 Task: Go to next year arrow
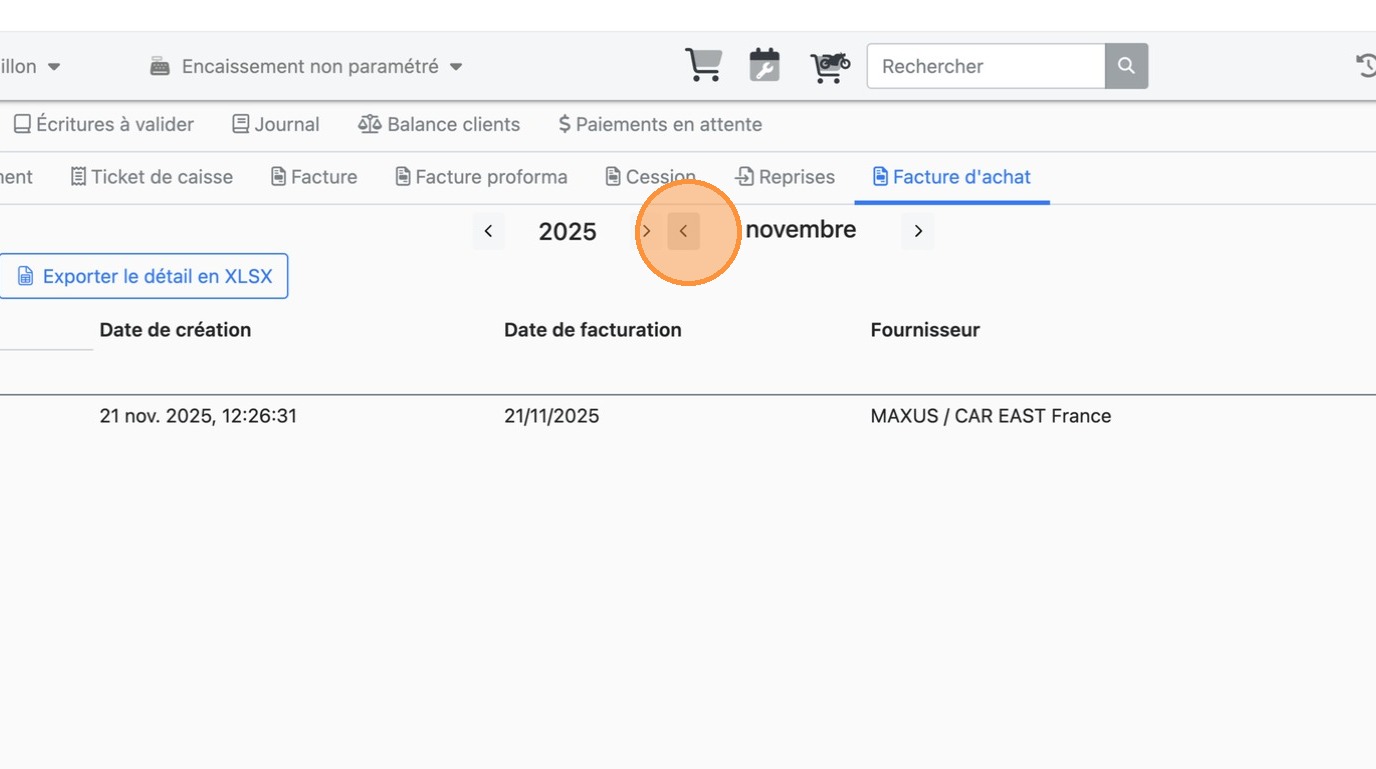pos(646,231)
